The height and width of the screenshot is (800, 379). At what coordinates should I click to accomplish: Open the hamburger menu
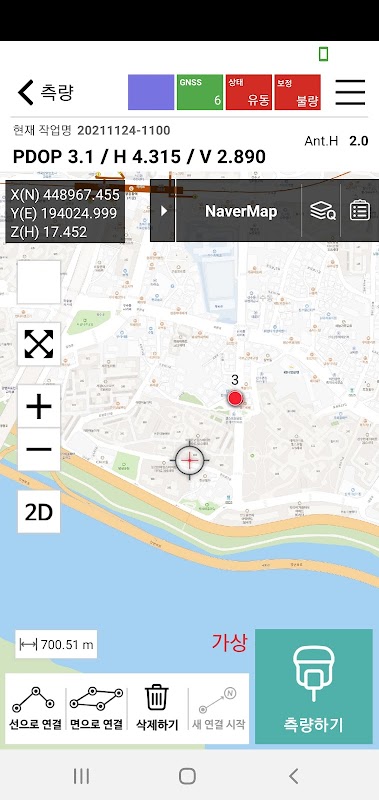click(350, 92)
